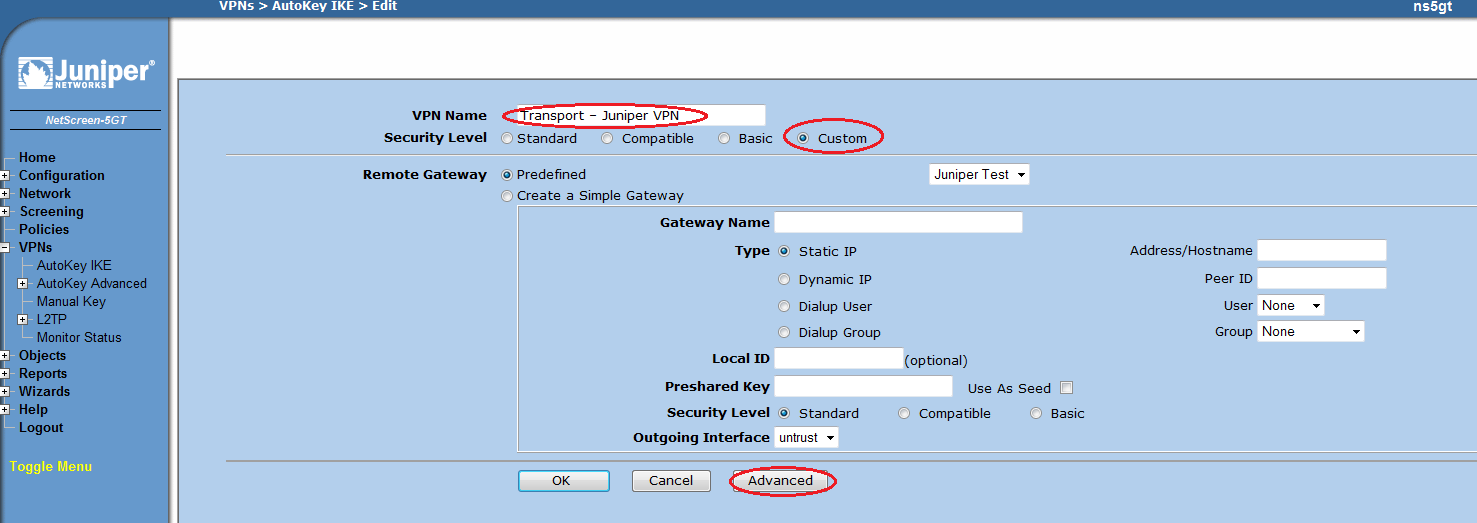Open the Outgoing Interface untrust dropdown

point(806,438)
